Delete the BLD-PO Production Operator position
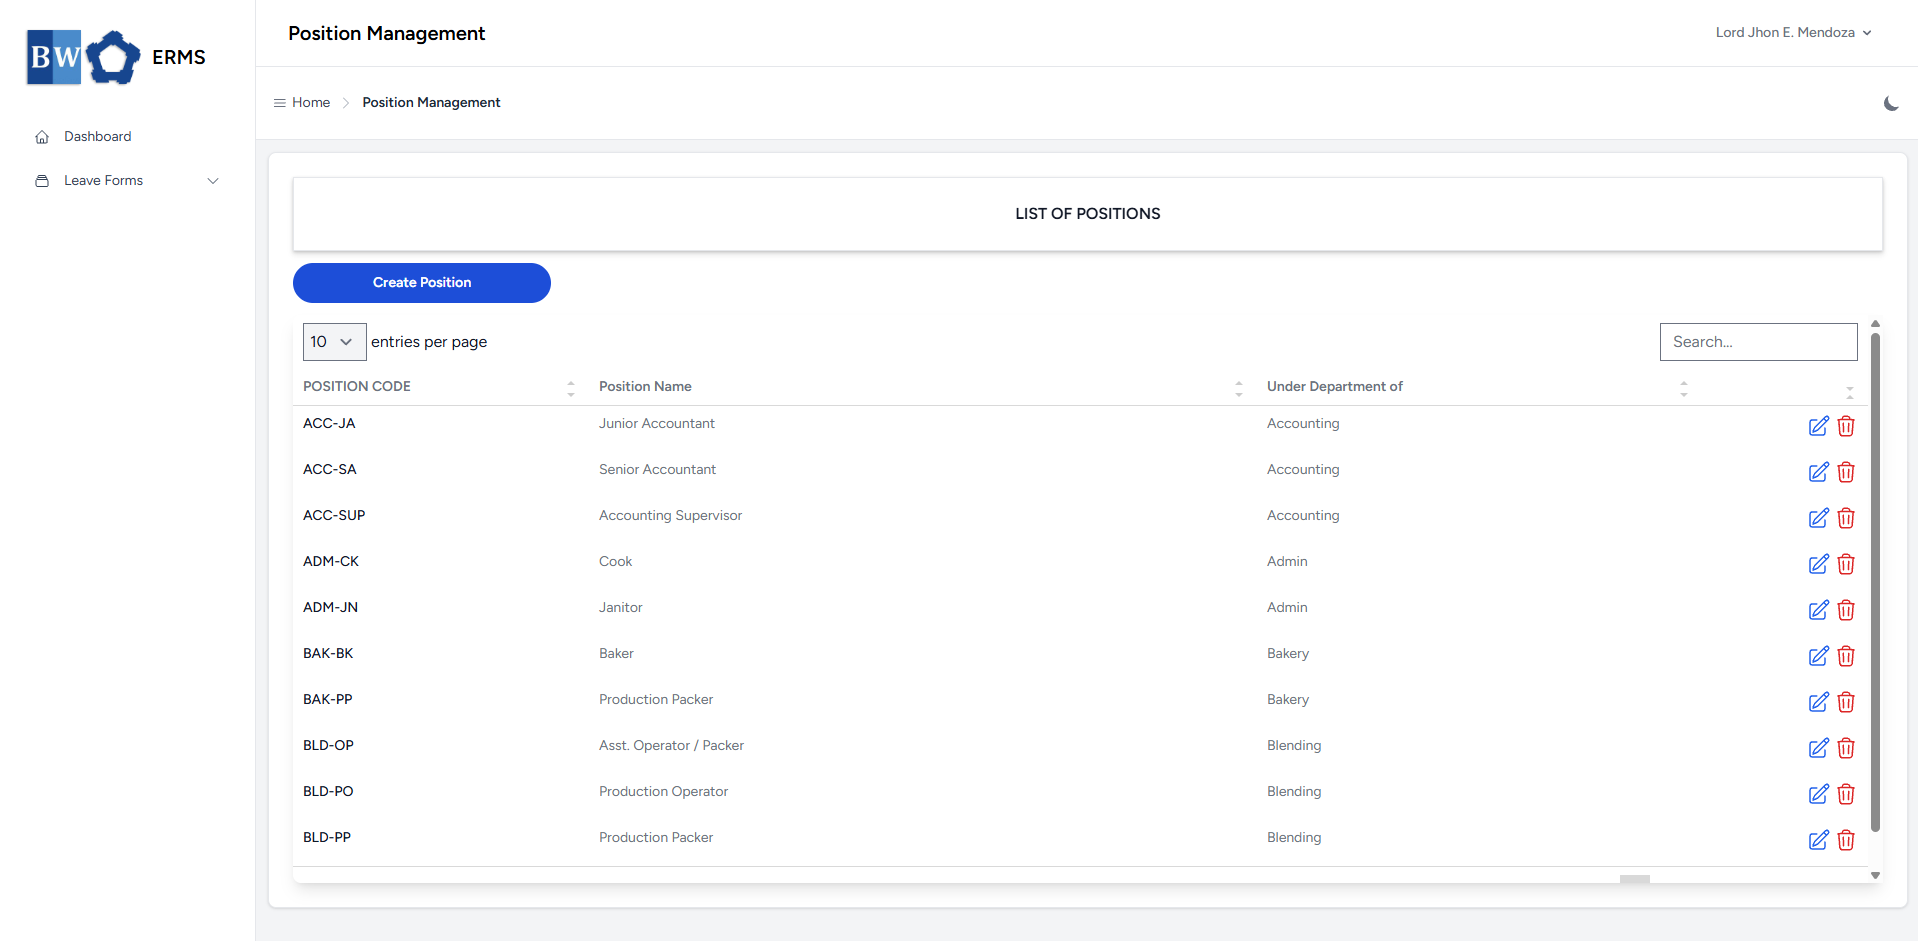This screenshot has width=1918, height=941. click(1846, 794)
